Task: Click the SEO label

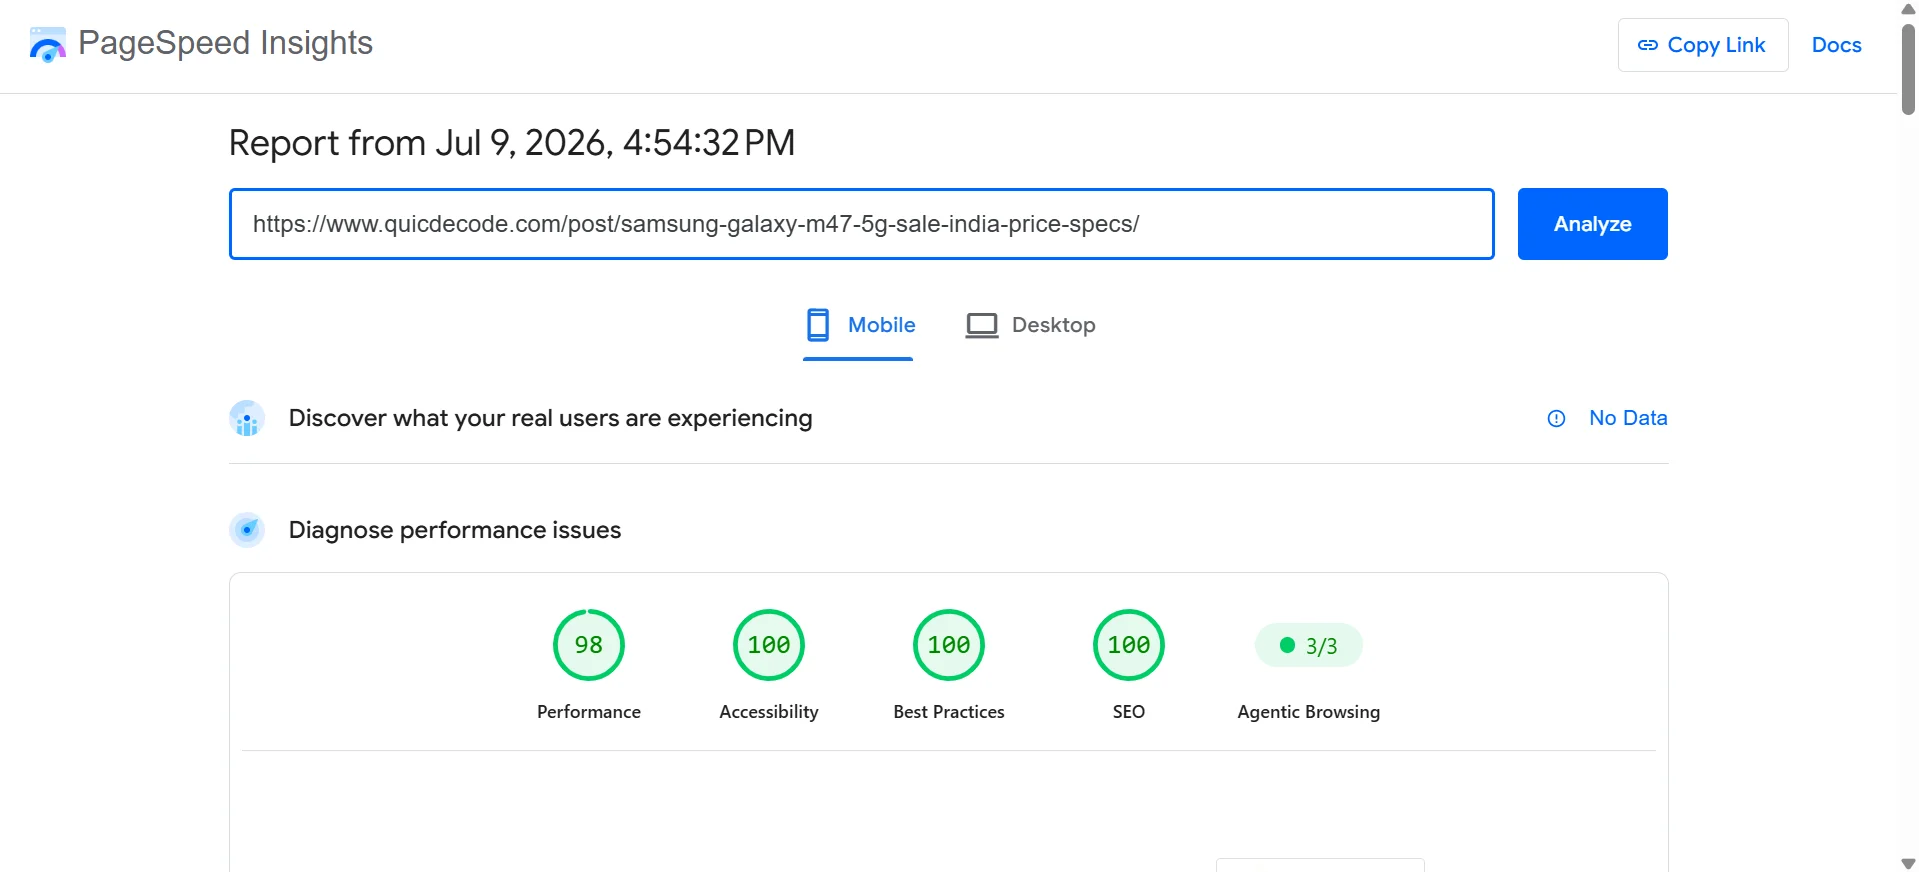Action: pos(1129,712)
